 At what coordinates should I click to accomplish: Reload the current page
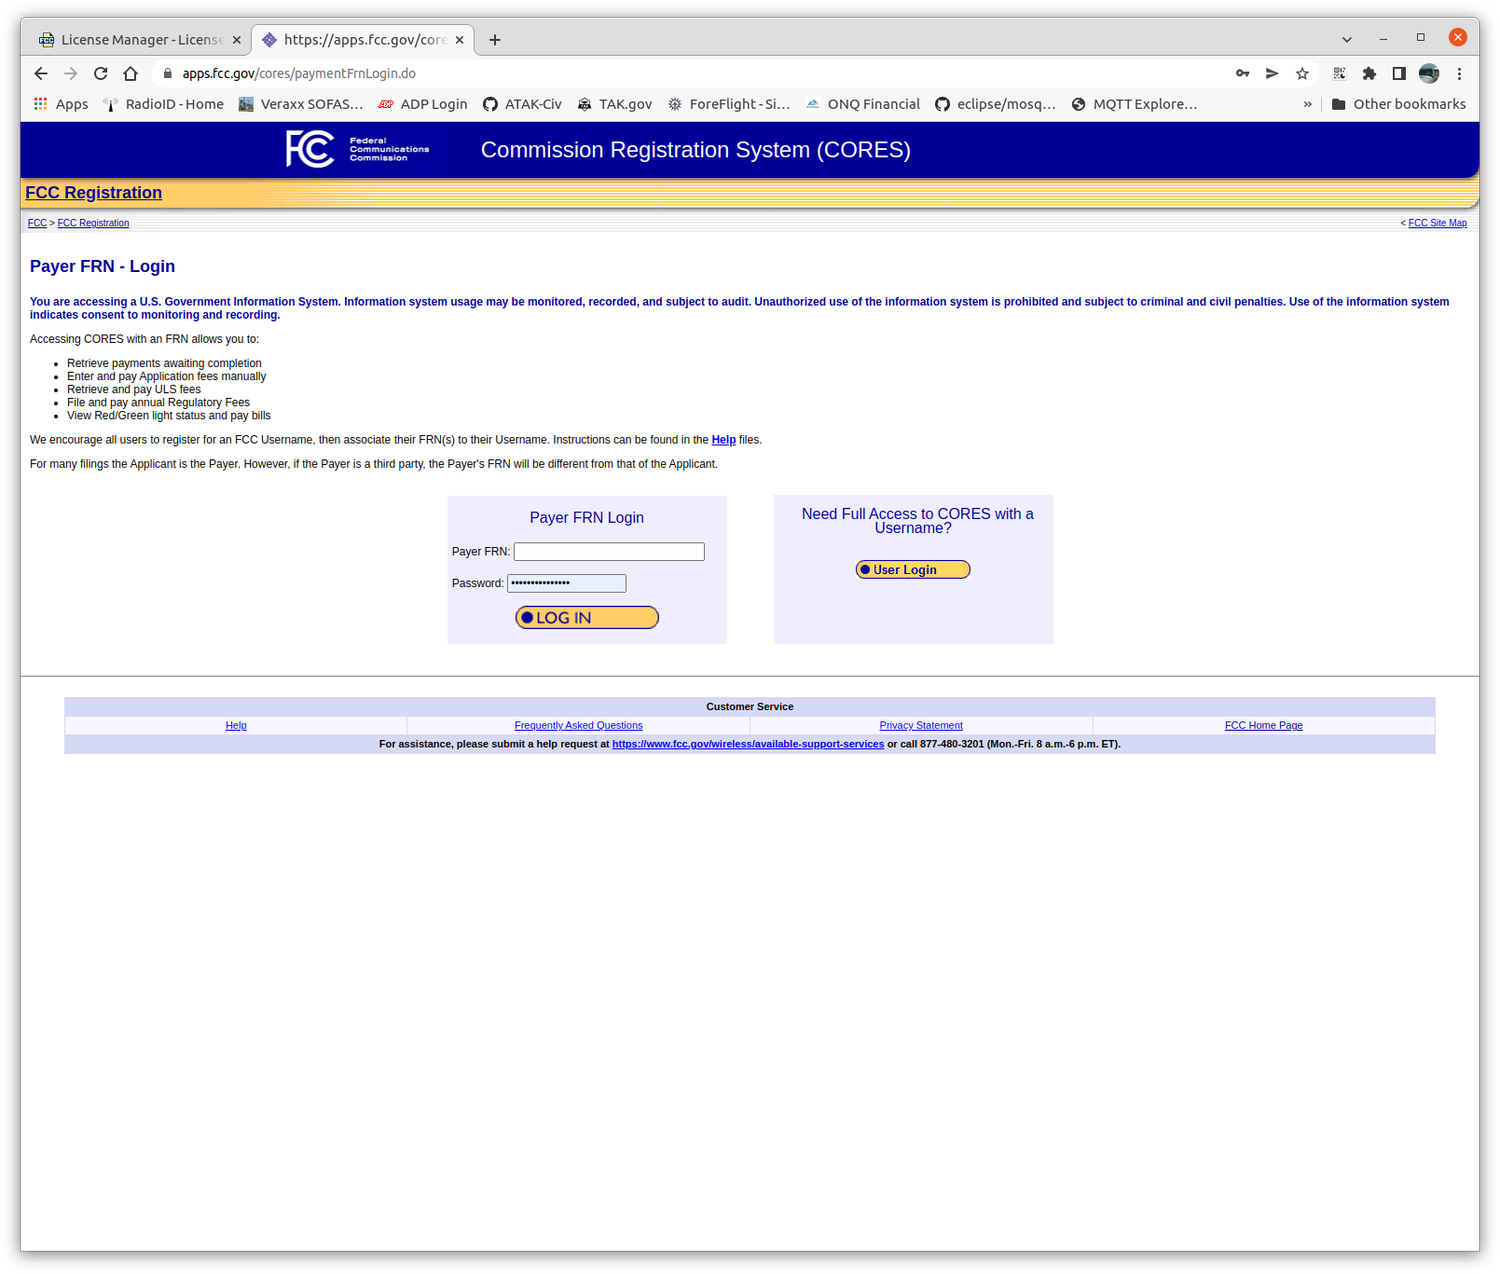tap(100, 73)
